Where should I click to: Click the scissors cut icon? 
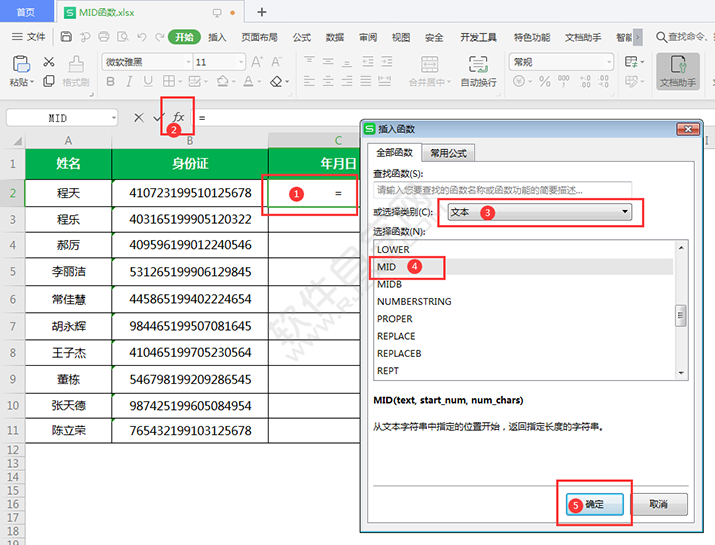48,62
